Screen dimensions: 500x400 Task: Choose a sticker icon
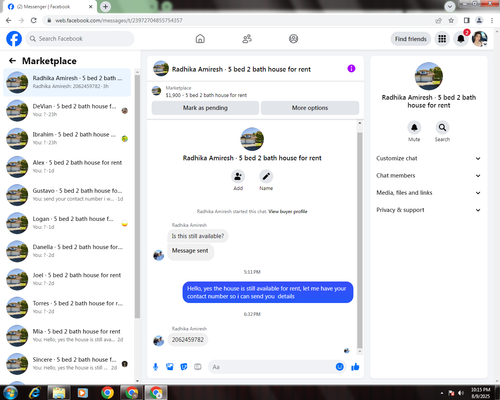coord(184,367)
